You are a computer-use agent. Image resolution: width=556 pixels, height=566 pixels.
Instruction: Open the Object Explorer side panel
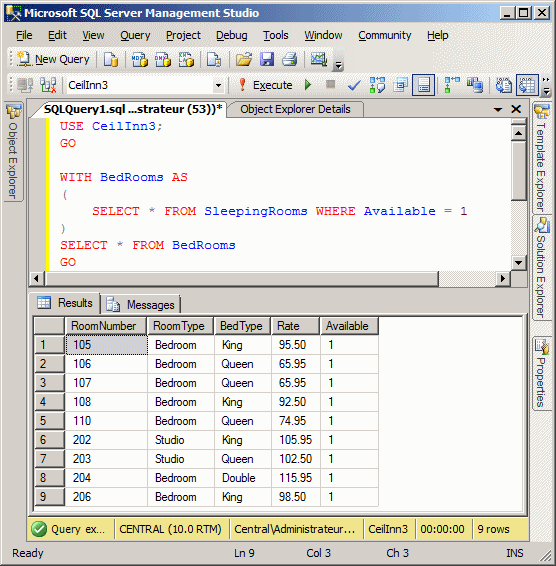13,152
